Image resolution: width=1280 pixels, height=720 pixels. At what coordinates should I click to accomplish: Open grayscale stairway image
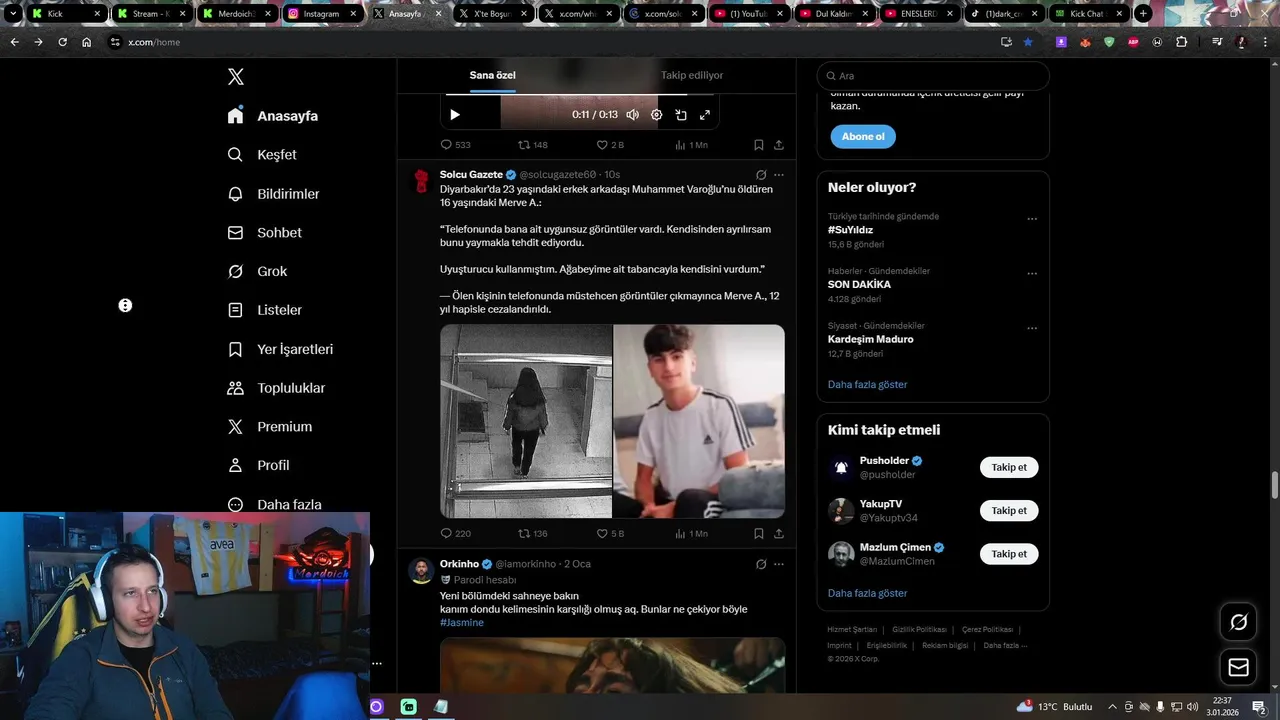(x=526, y=421)
